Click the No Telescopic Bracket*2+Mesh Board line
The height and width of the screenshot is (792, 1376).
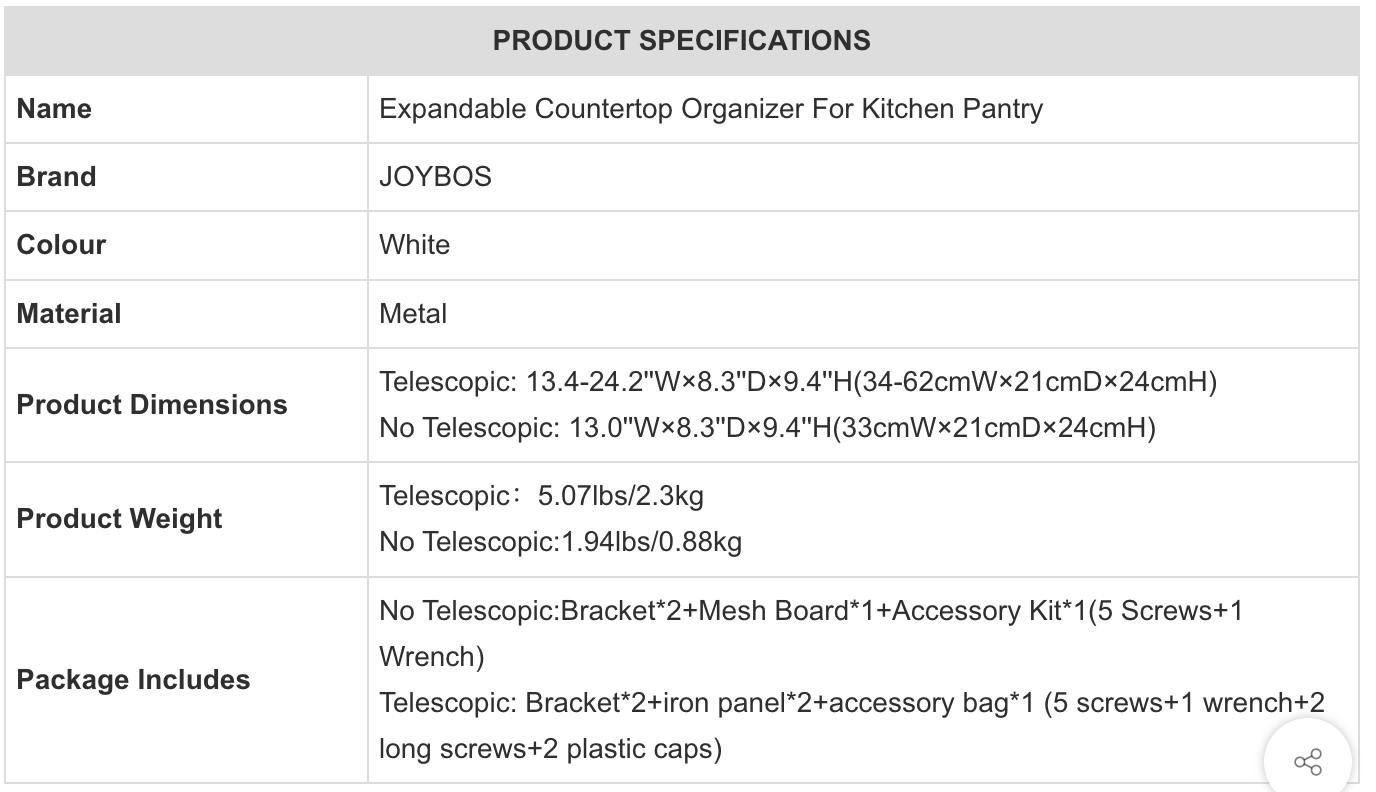click(x=810, y=611)
